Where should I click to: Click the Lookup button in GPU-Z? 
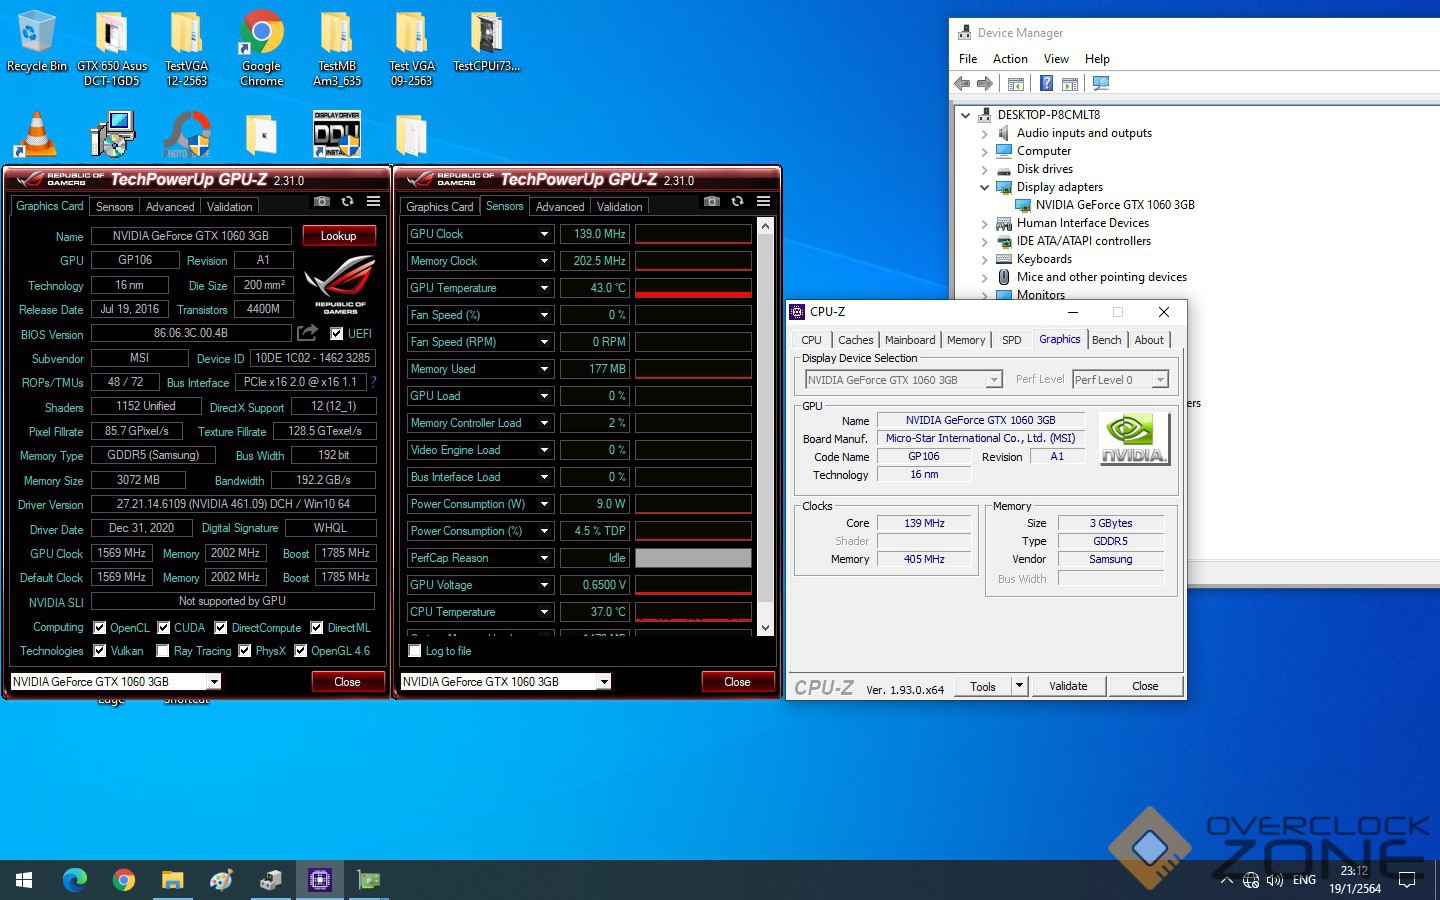[338, 236]
